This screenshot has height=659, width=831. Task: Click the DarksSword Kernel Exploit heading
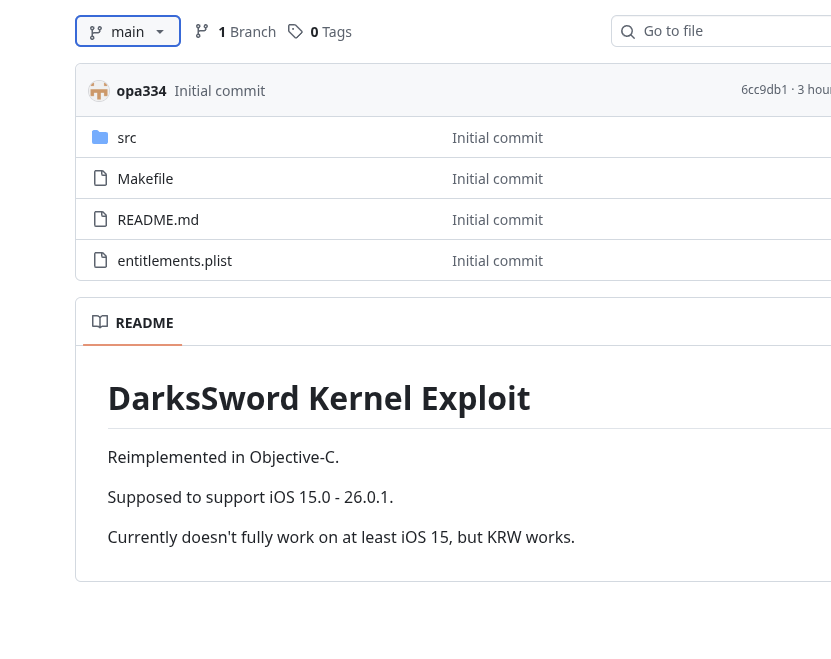319,398
